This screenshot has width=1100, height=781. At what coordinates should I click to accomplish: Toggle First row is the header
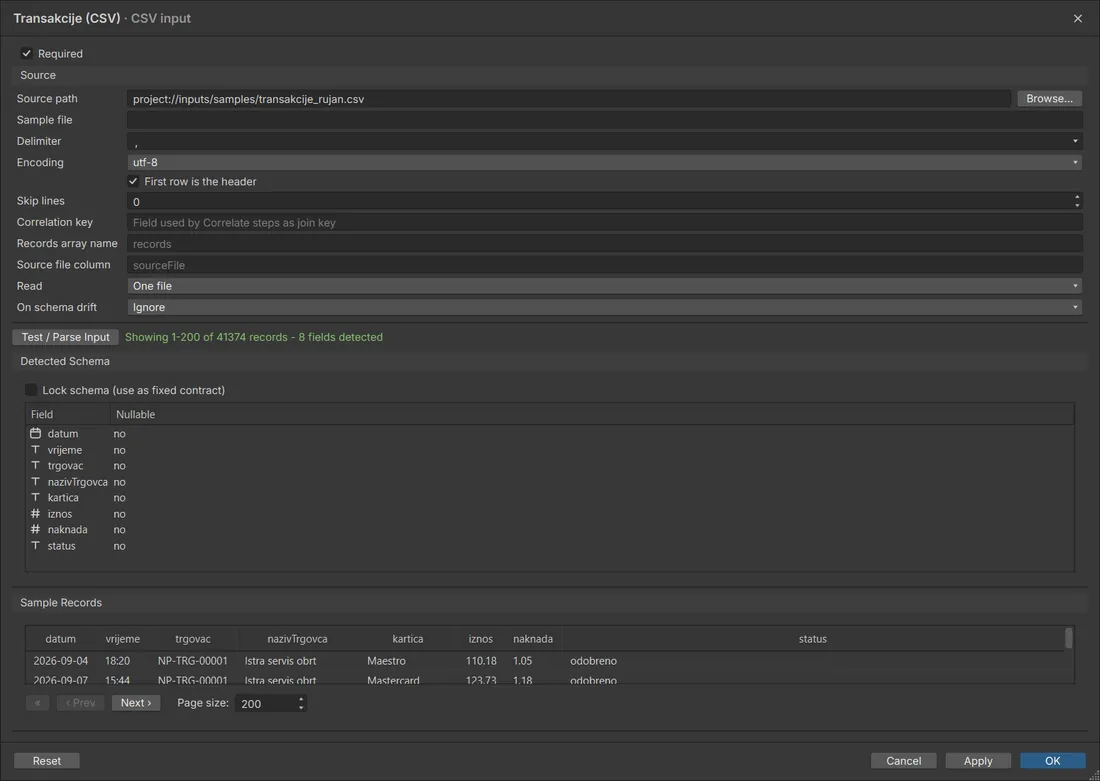[x=133, y=181]
